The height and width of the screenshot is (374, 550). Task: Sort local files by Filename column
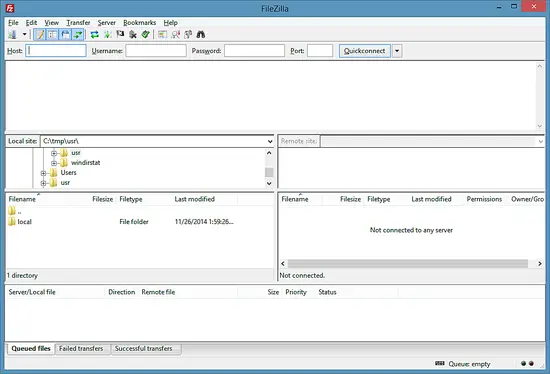tap(22, 199)
